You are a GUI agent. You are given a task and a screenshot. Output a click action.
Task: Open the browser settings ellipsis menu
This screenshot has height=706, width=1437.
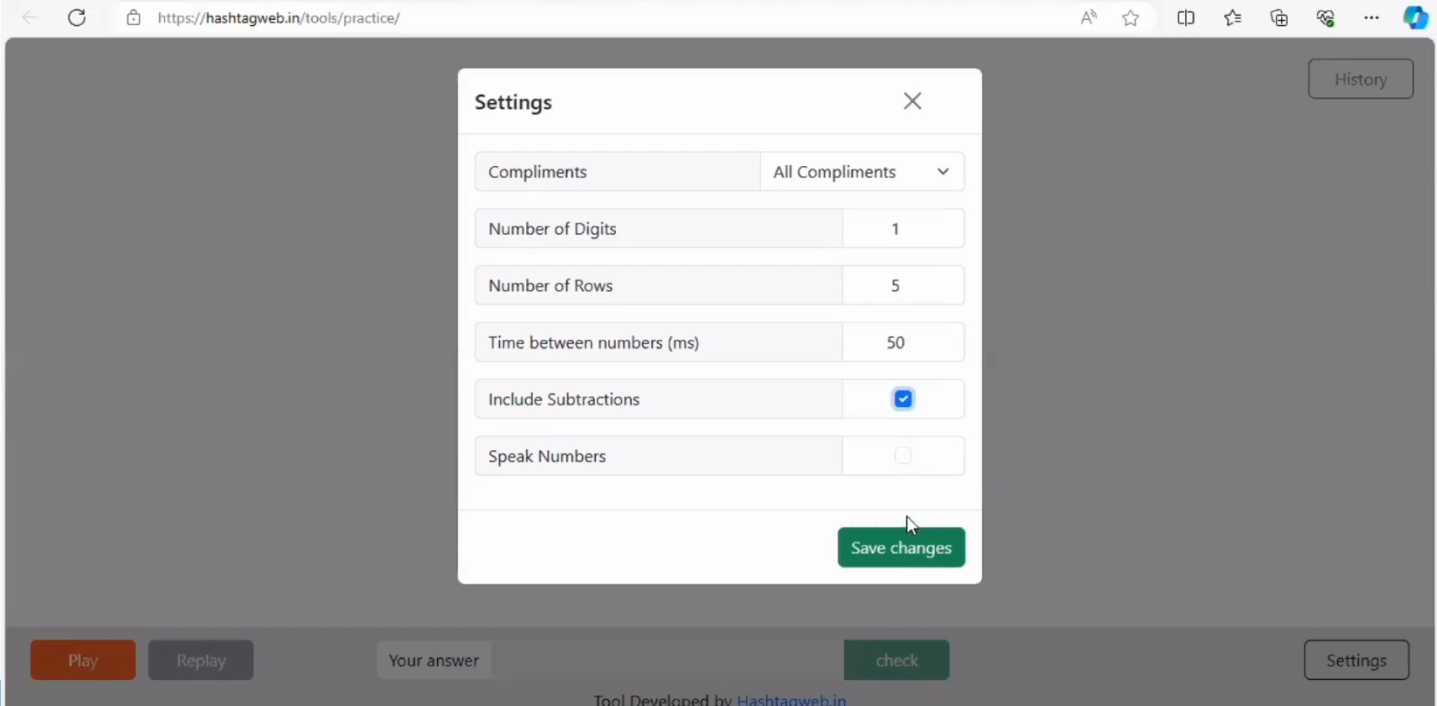click(x=1371, y=17)
